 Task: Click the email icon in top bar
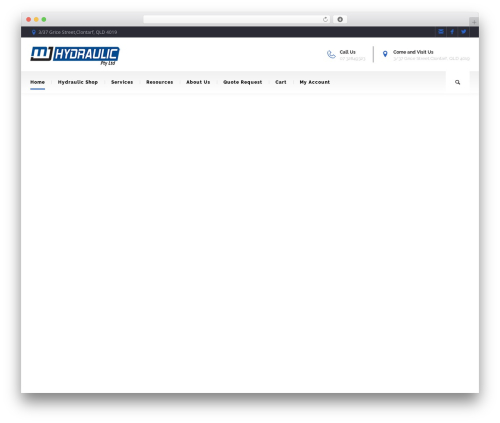point(441,32)
